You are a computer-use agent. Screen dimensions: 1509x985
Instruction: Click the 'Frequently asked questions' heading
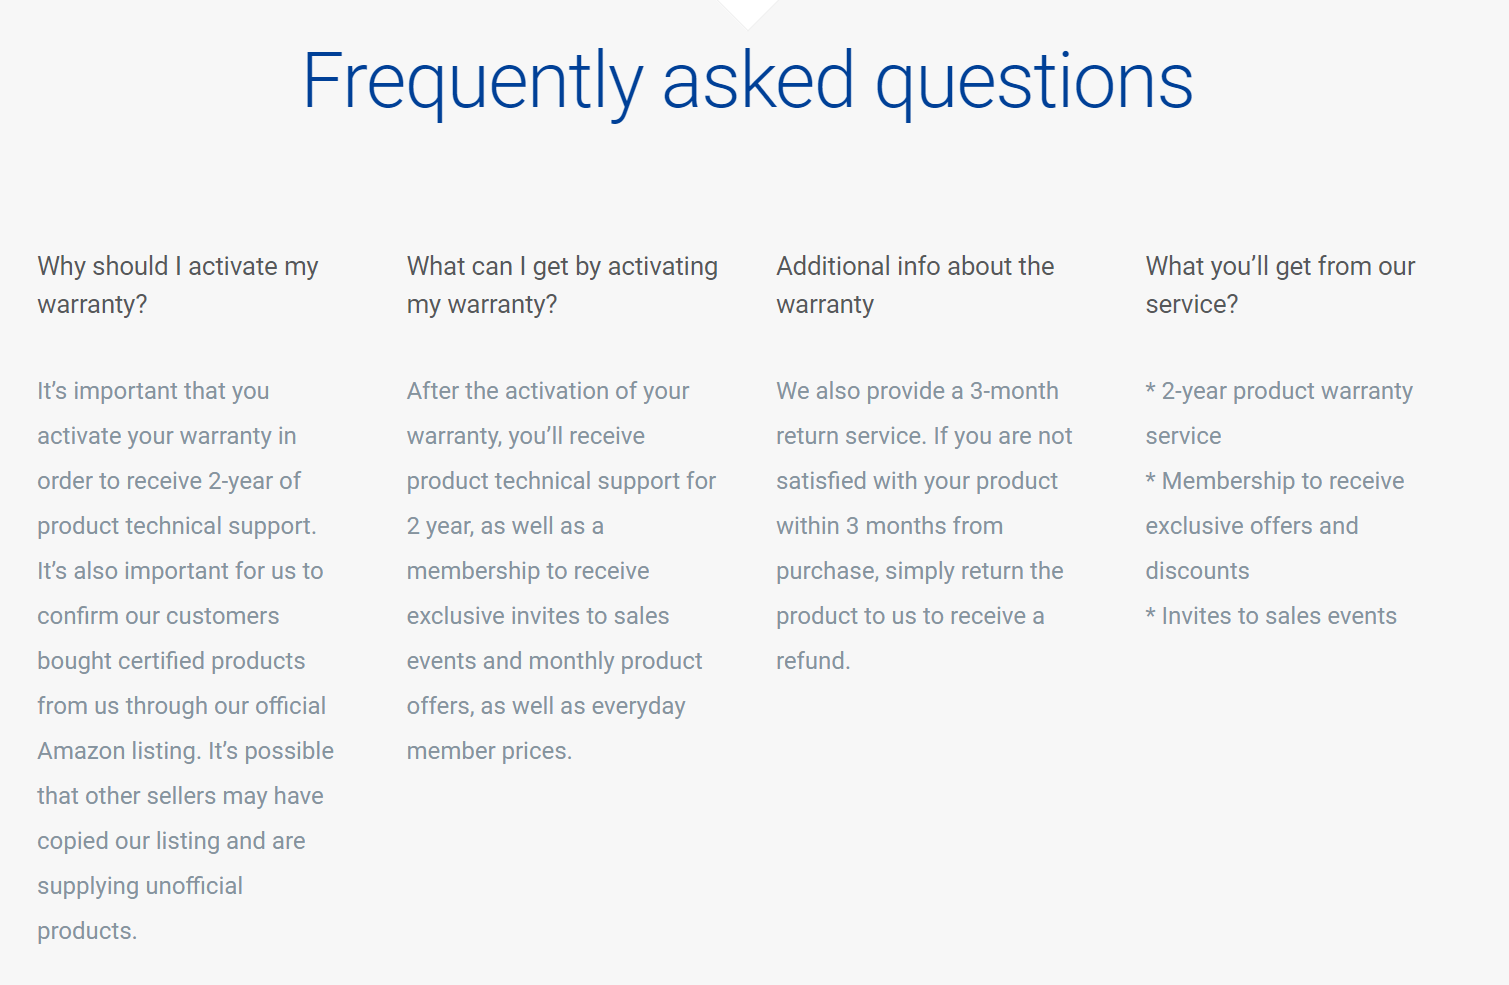click(x=747, y=82)
